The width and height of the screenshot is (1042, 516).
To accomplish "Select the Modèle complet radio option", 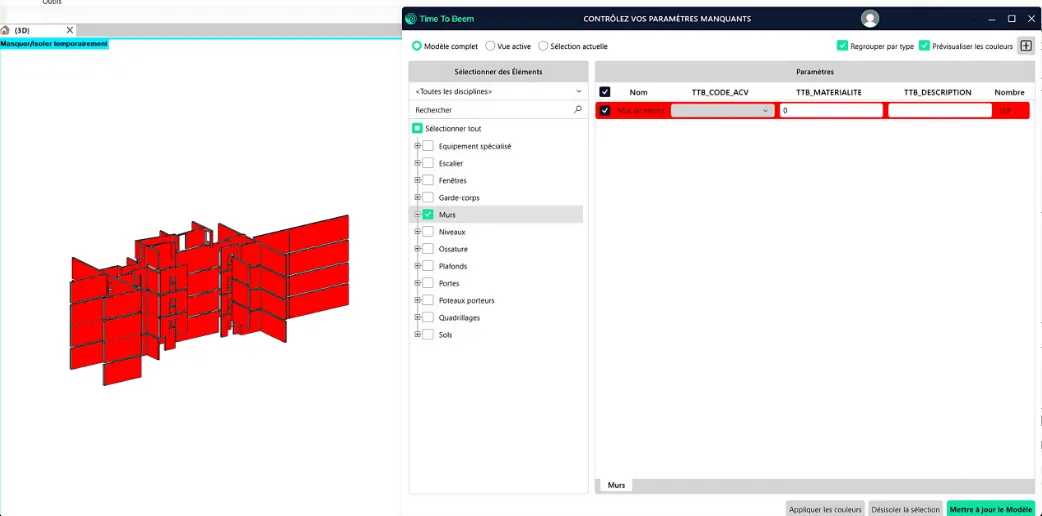I will click(417, 46).
